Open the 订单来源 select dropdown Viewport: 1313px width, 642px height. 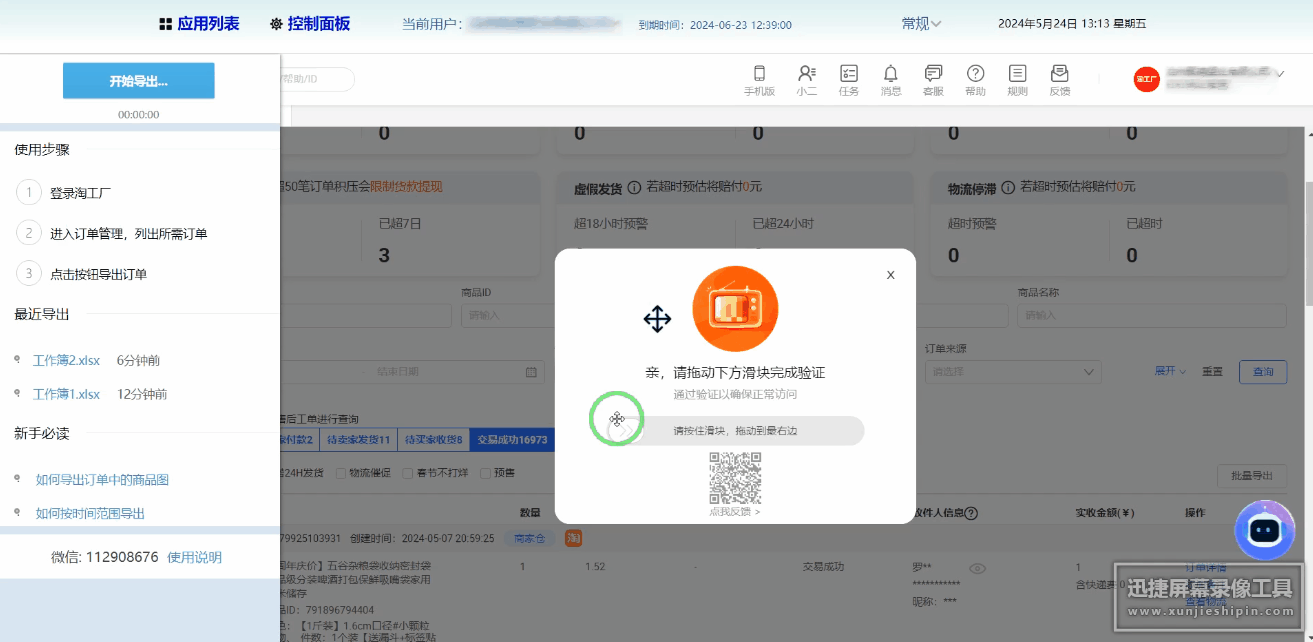1013,372
